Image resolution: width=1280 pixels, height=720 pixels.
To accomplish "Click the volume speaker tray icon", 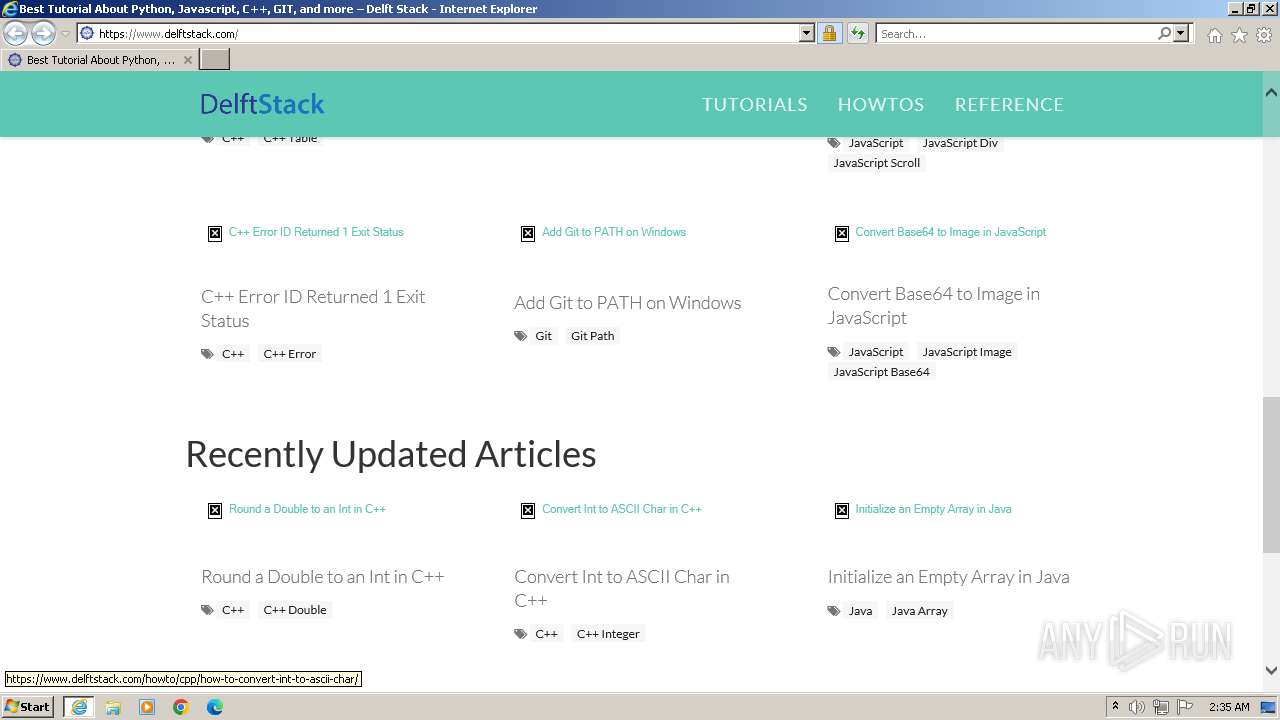I will [1137, 707].
